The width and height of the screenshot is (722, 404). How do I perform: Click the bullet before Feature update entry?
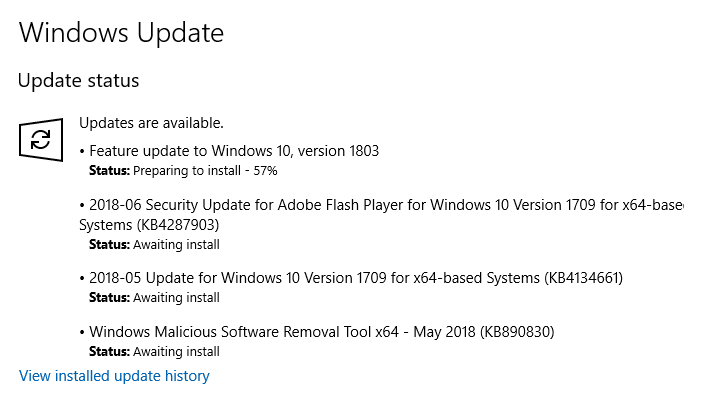pos(82,152)
